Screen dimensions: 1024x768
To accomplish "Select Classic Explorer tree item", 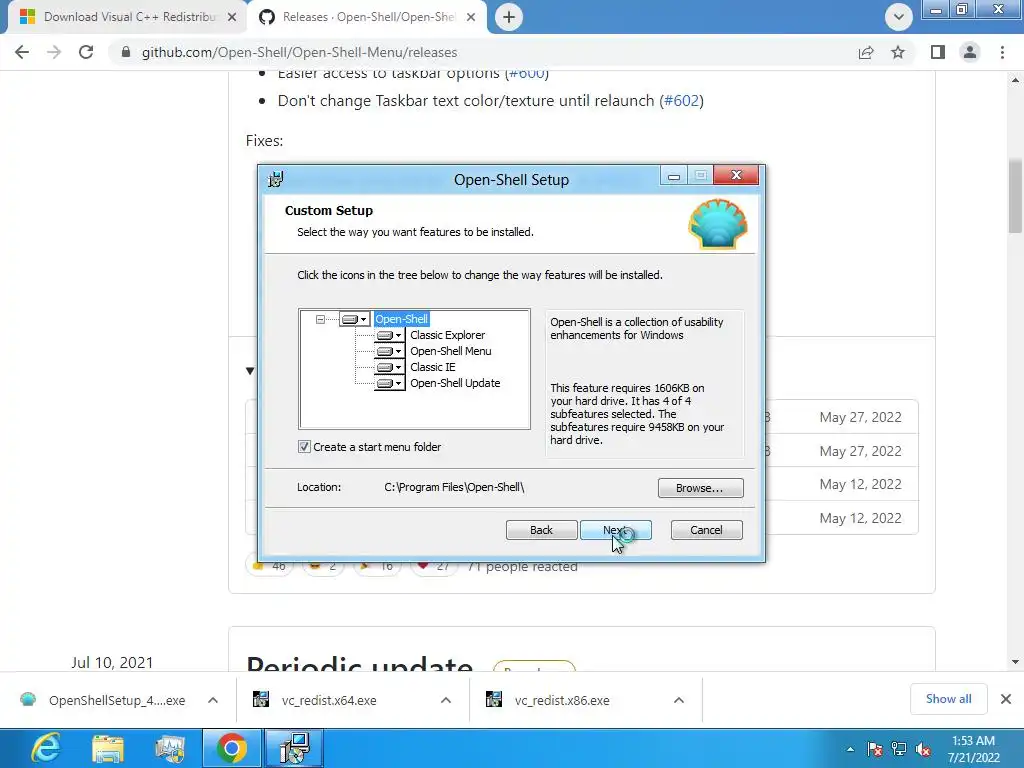I will [447, 335].
